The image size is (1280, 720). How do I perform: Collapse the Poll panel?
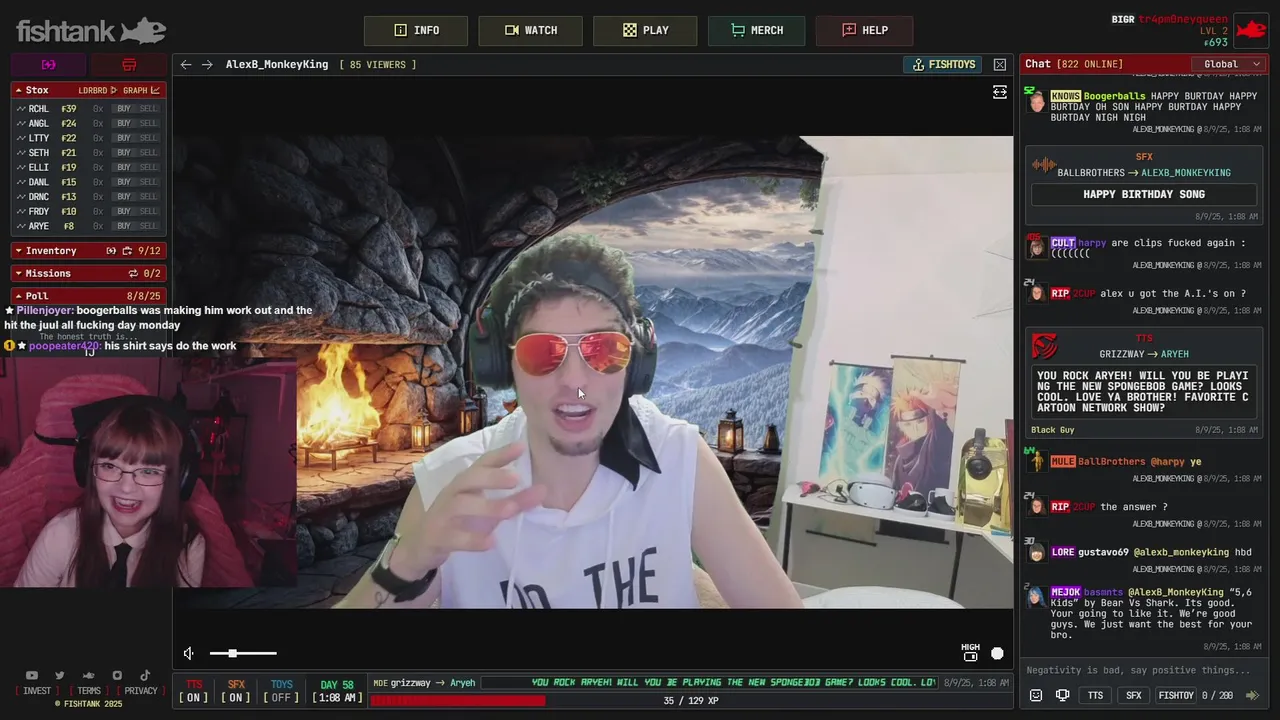tap(18, 296)
